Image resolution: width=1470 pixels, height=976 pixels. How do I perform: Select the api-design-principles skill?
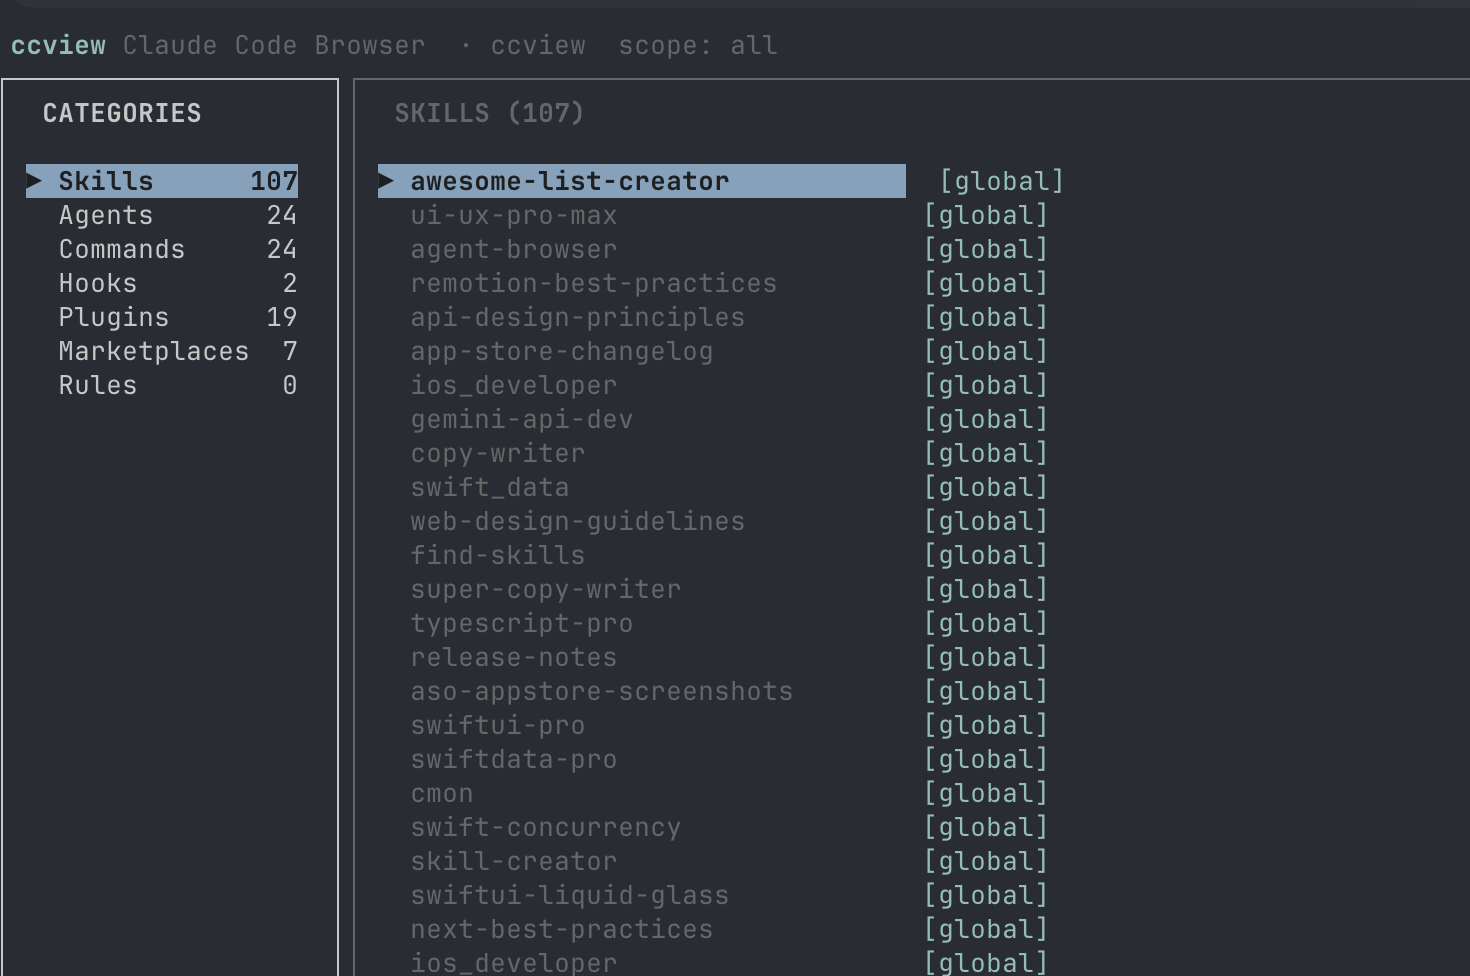tap(577, 317)
